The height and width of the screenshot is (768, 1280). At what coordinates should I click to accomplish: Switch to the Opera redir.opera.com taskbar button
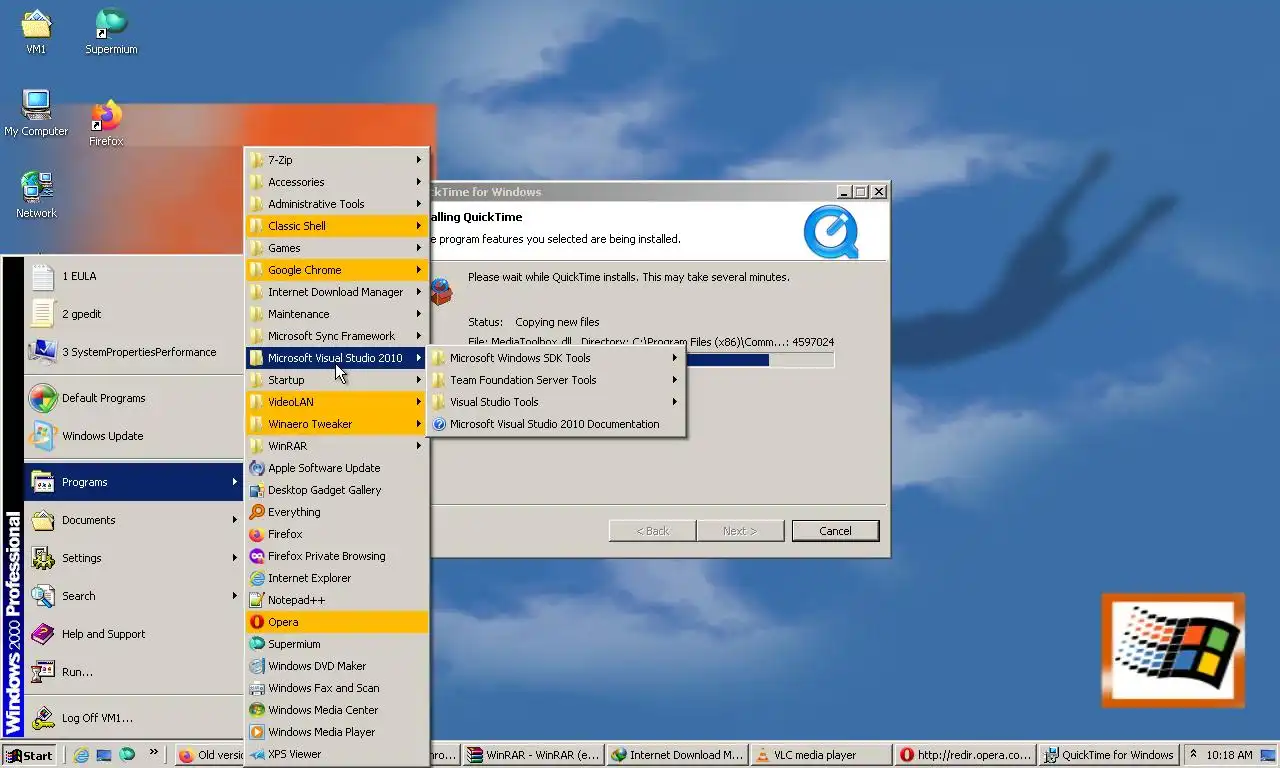(964, 755)
